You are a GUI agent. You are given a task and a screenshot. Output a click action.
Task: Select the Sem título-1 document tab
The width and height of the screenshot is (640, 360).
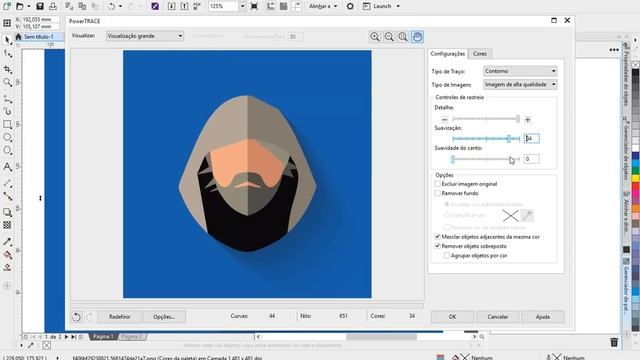pos(39,37)
